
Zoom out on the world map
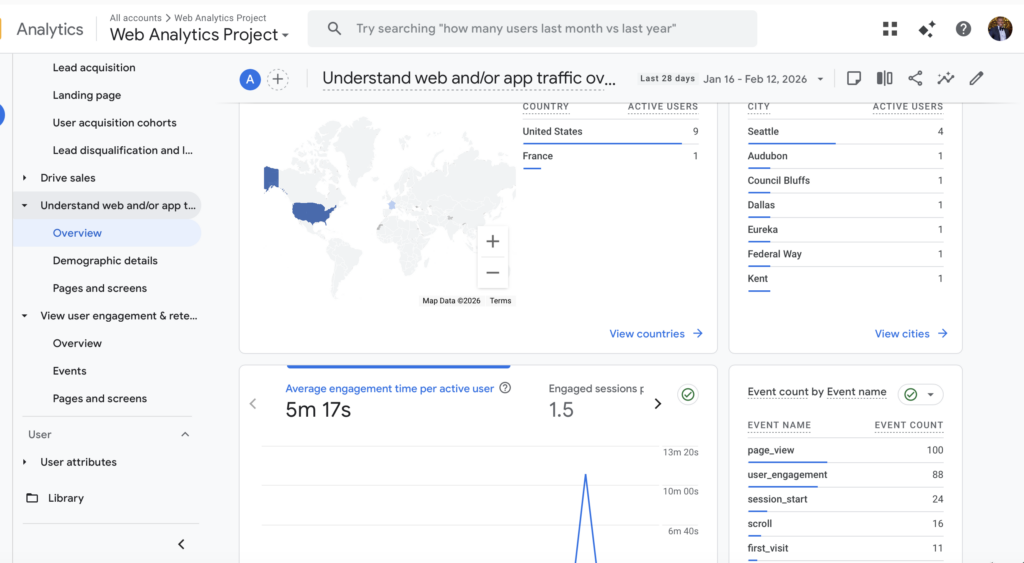(492, 272)
